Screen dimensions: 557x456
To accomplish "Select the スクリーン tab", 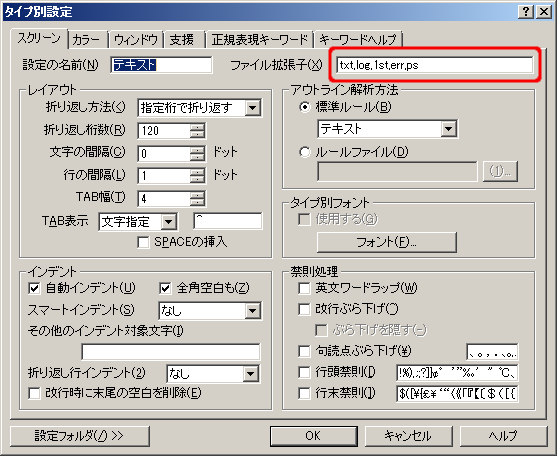I will [39, 38].
